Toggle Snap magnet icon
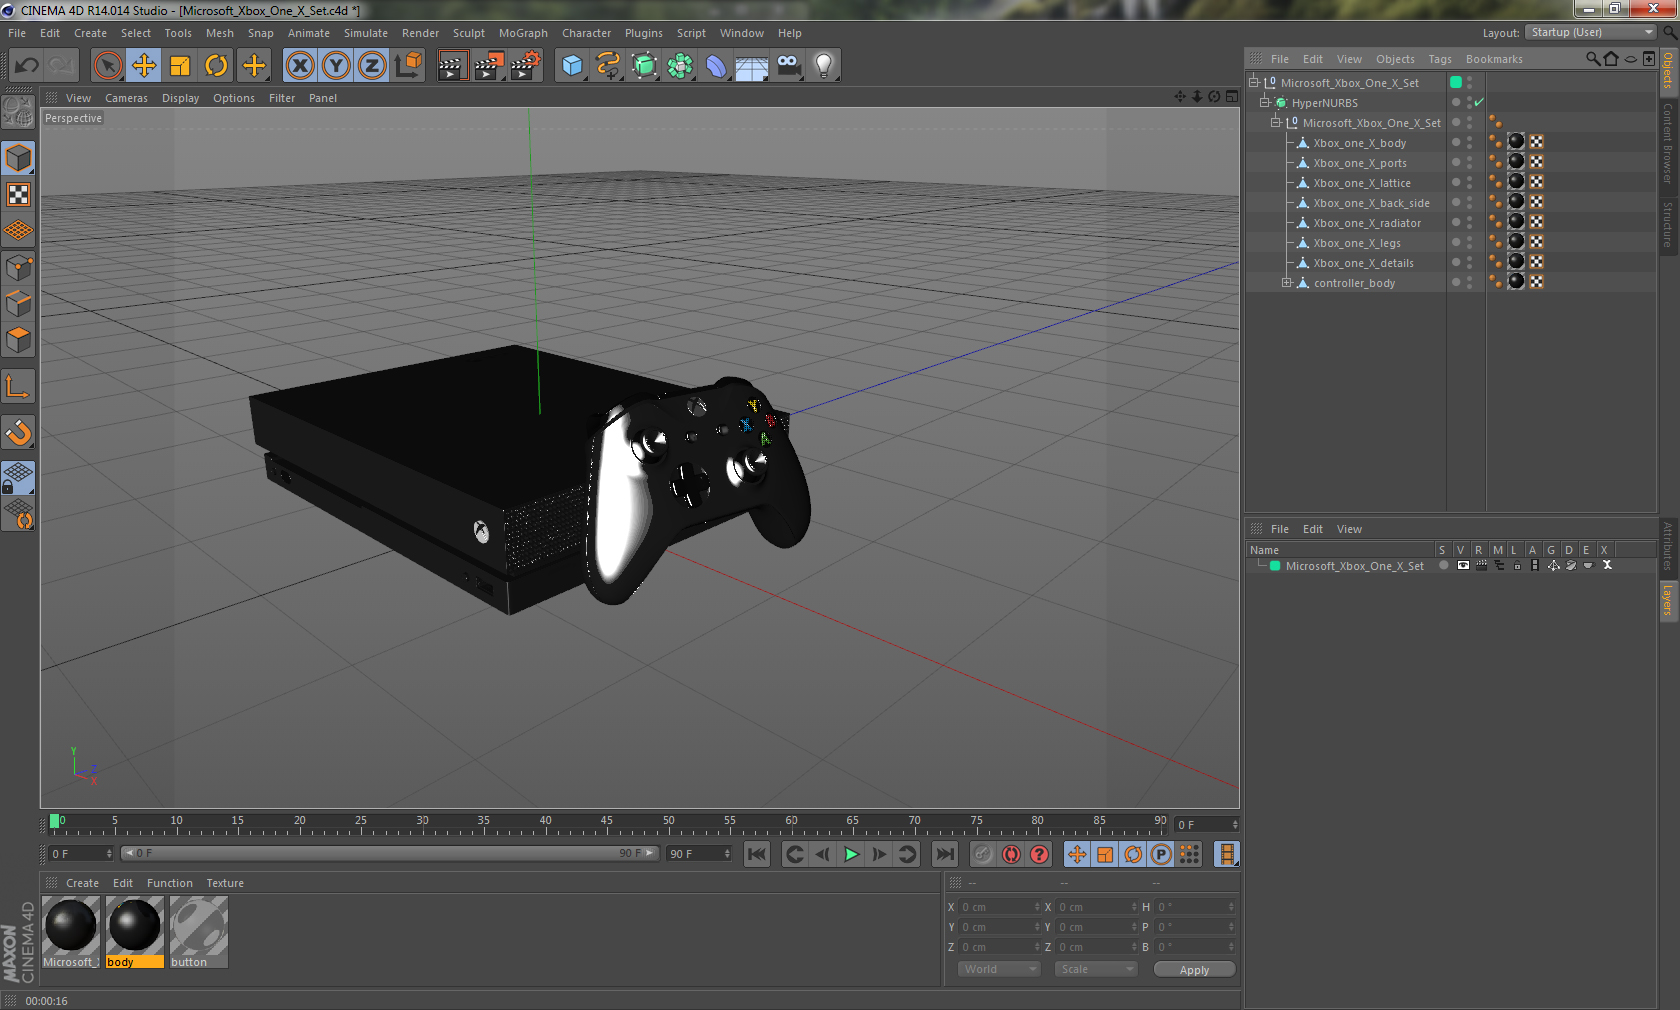1680x1010 pixels. (19, 433)
